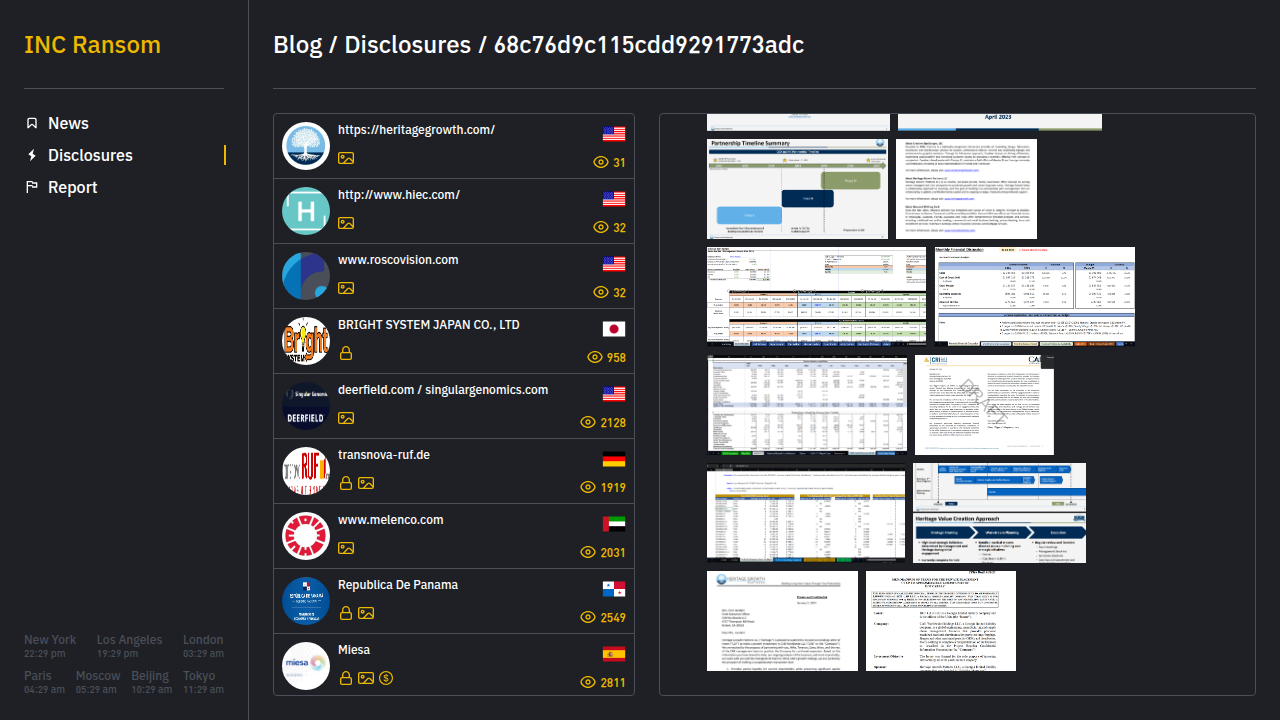The height and width of the screenshot is (720, 1280).
Task: Click the New York clock entry
Action: [x=50, y=646]
